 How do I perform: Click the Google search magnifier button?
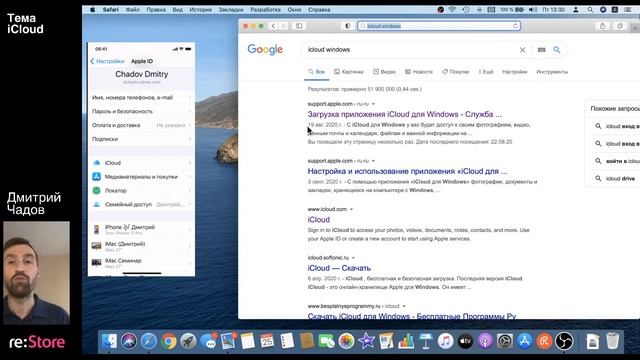(557, 50)
